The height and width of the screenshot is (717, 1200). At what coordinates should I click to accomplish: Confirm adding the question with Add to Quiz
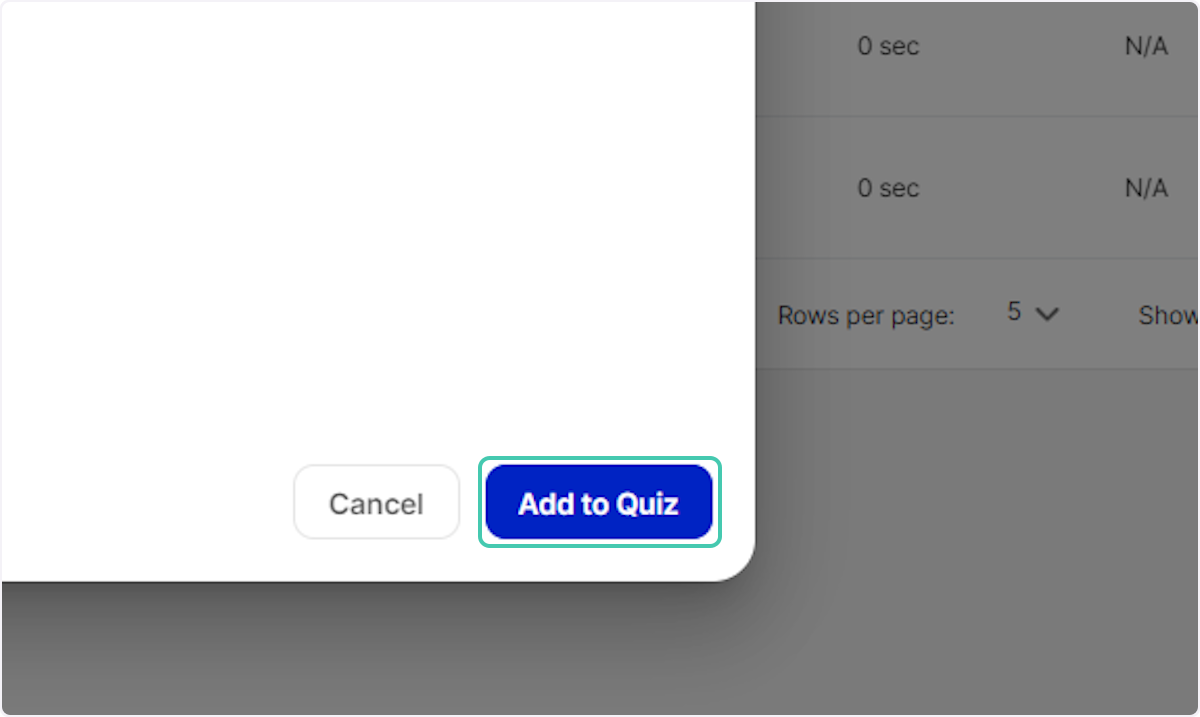[x=598, y=502]
